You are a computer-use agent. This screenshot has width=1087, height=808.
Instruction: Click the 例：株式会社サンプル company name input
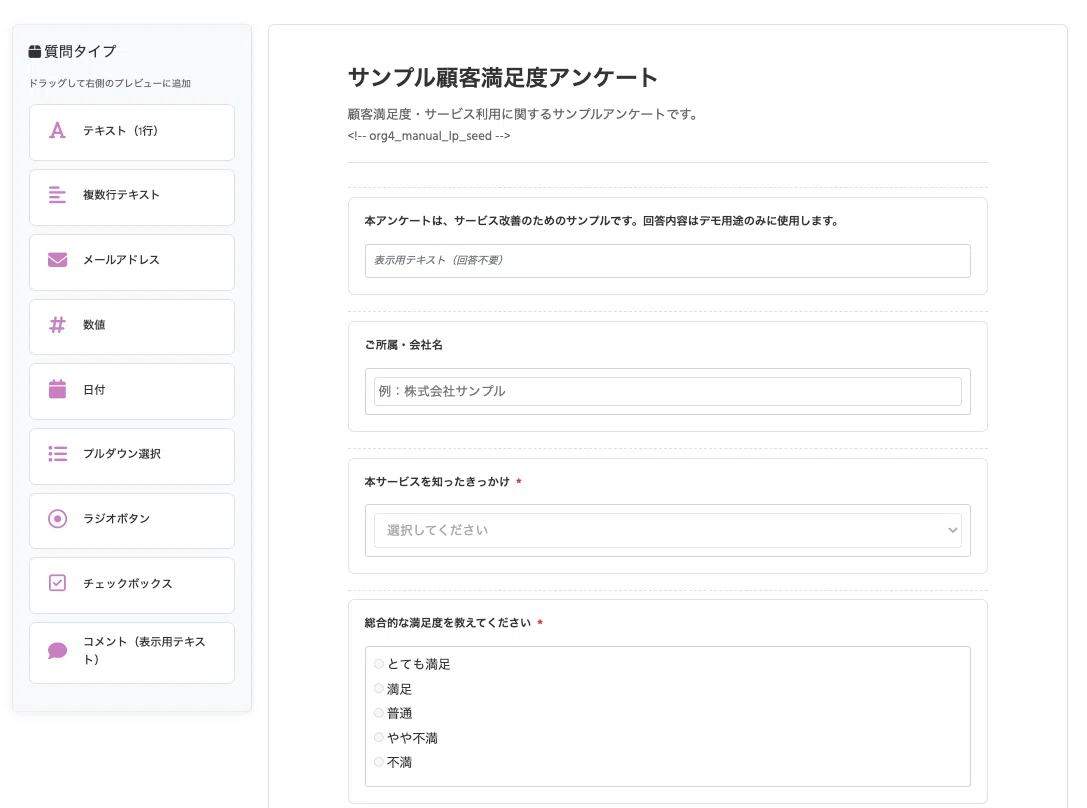(x=668, y=392)
